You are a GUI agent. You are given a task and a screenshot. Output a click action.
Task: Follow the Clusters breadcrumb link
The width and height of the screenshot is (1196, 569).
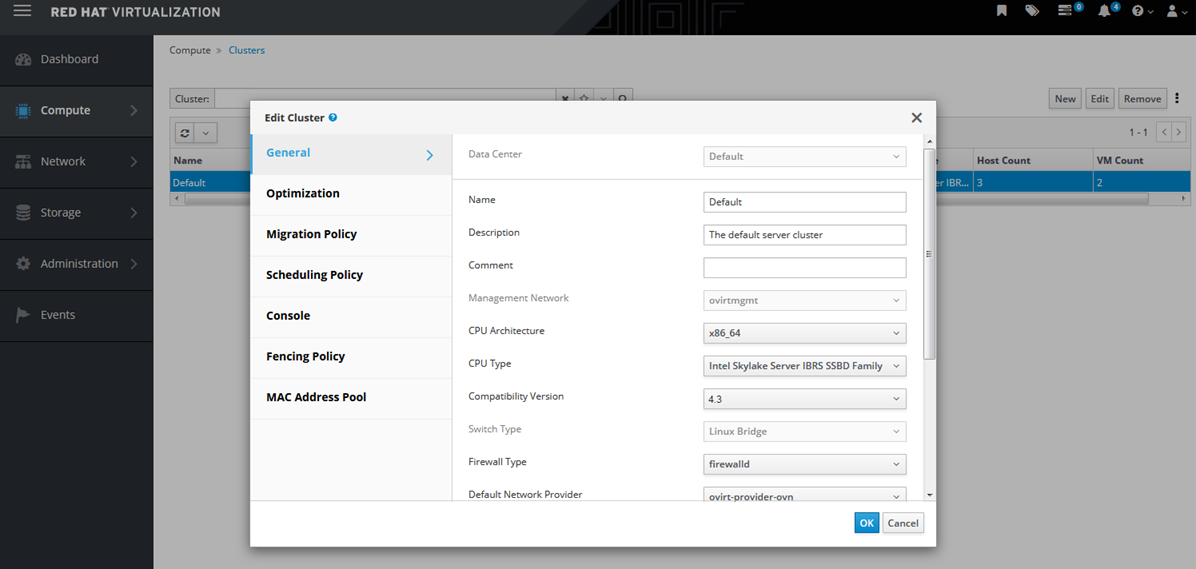[x=247, y=50]
